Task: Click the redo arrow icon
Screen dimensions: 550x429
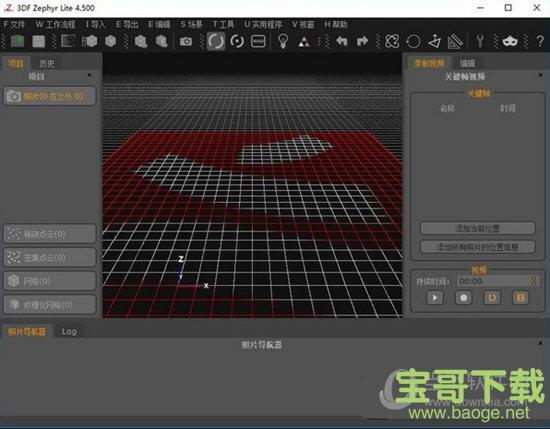Action: click(362, 41)
